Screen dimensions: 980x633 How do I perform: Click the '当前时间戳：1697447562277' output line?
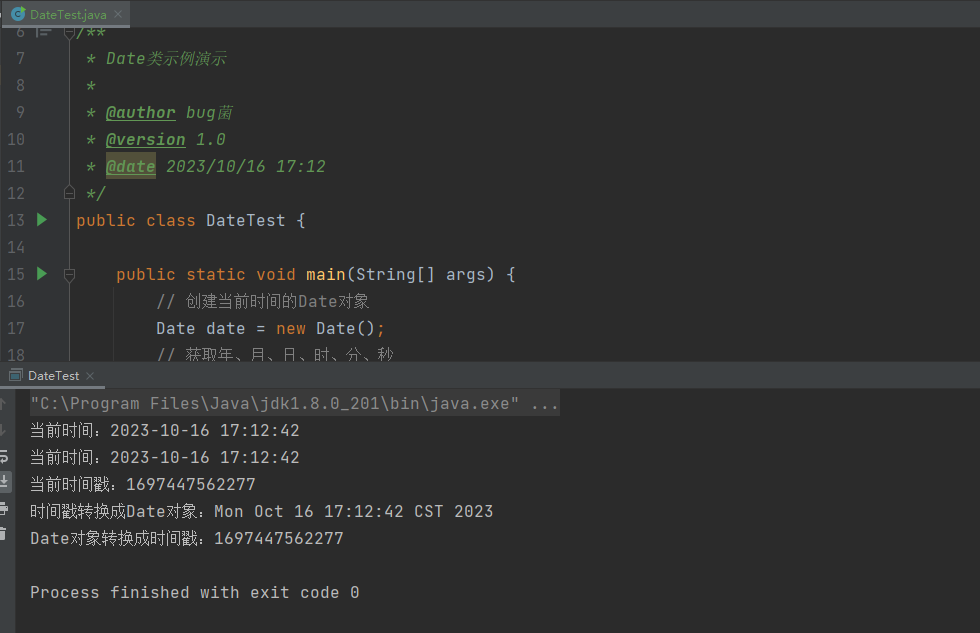click(142, 484)
